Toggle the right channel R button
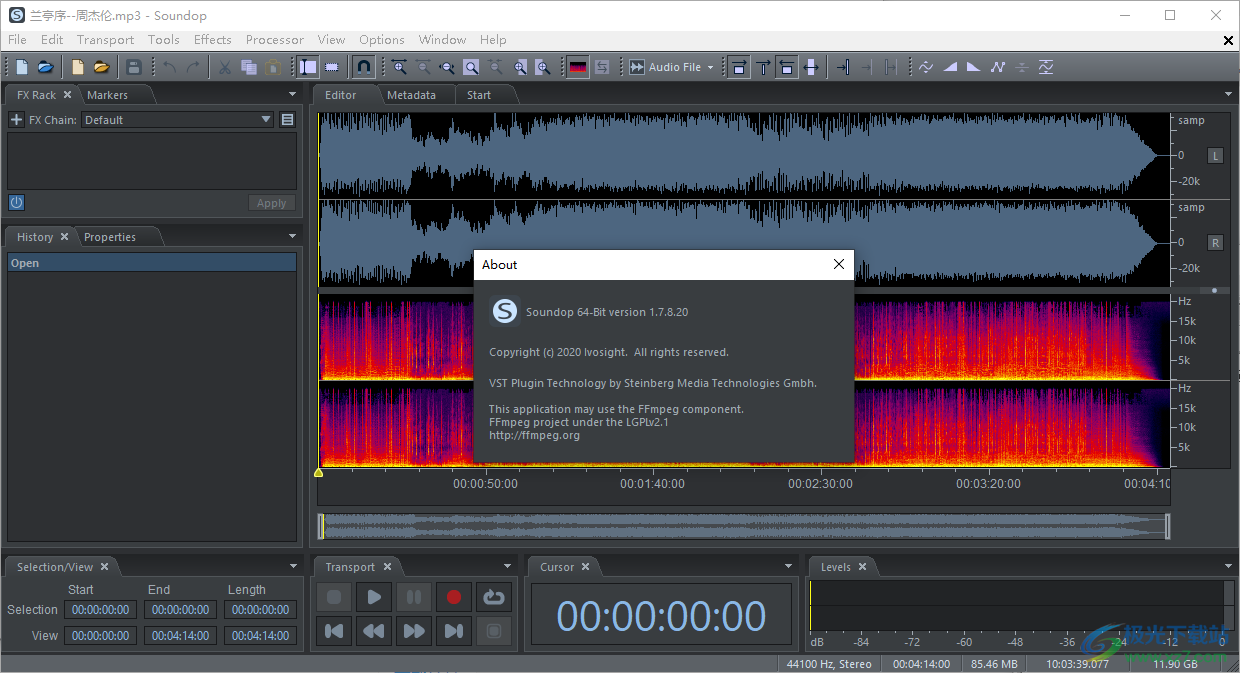 (x=1215, y=243)
